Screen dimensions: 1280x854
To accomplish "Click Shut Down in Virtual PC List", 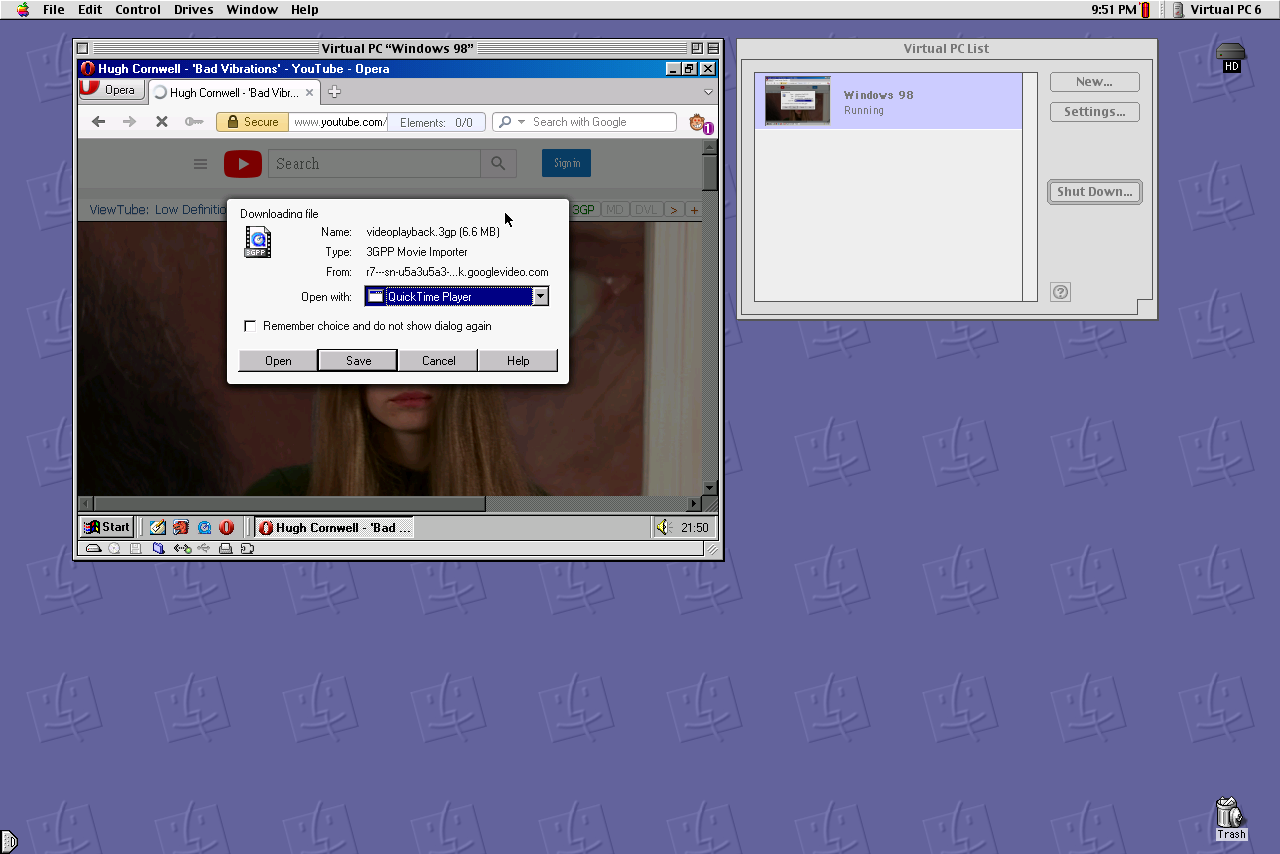I will [1095, 192].
